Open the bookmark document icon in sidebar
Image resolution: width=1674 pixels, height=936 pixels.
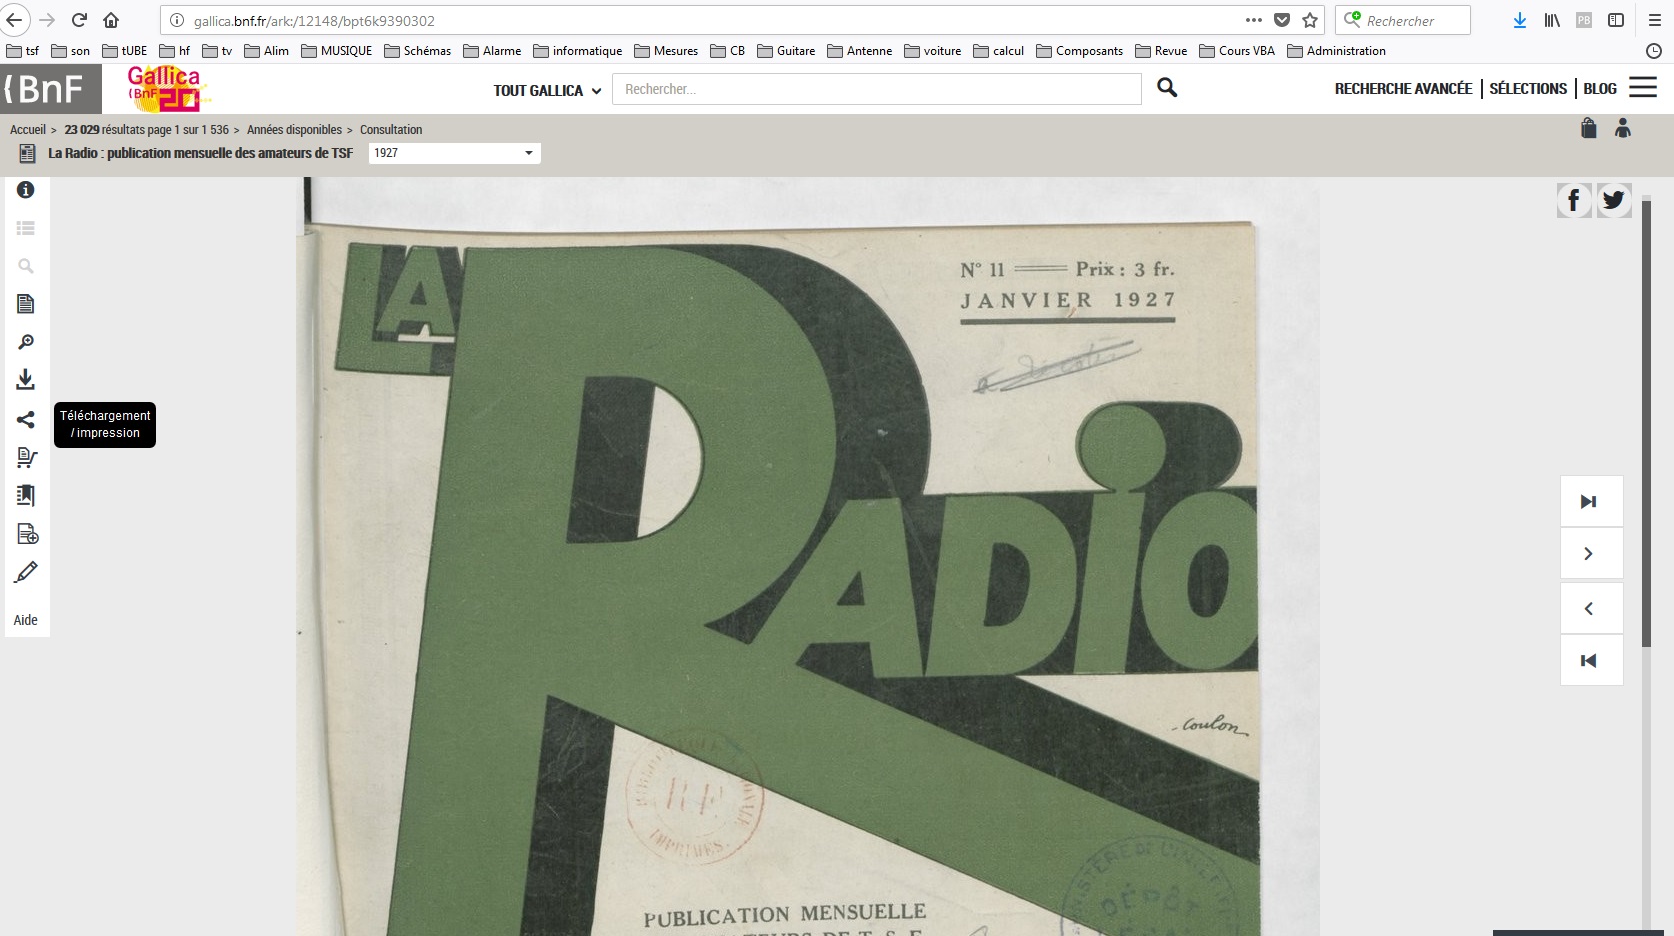26,495
